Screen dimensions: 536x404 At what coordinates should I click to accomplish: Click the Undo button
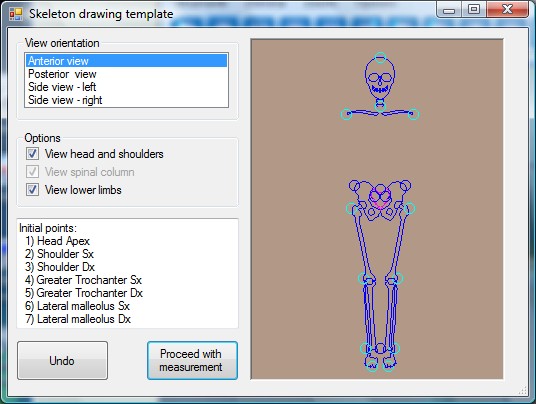[x=62, y=361]
